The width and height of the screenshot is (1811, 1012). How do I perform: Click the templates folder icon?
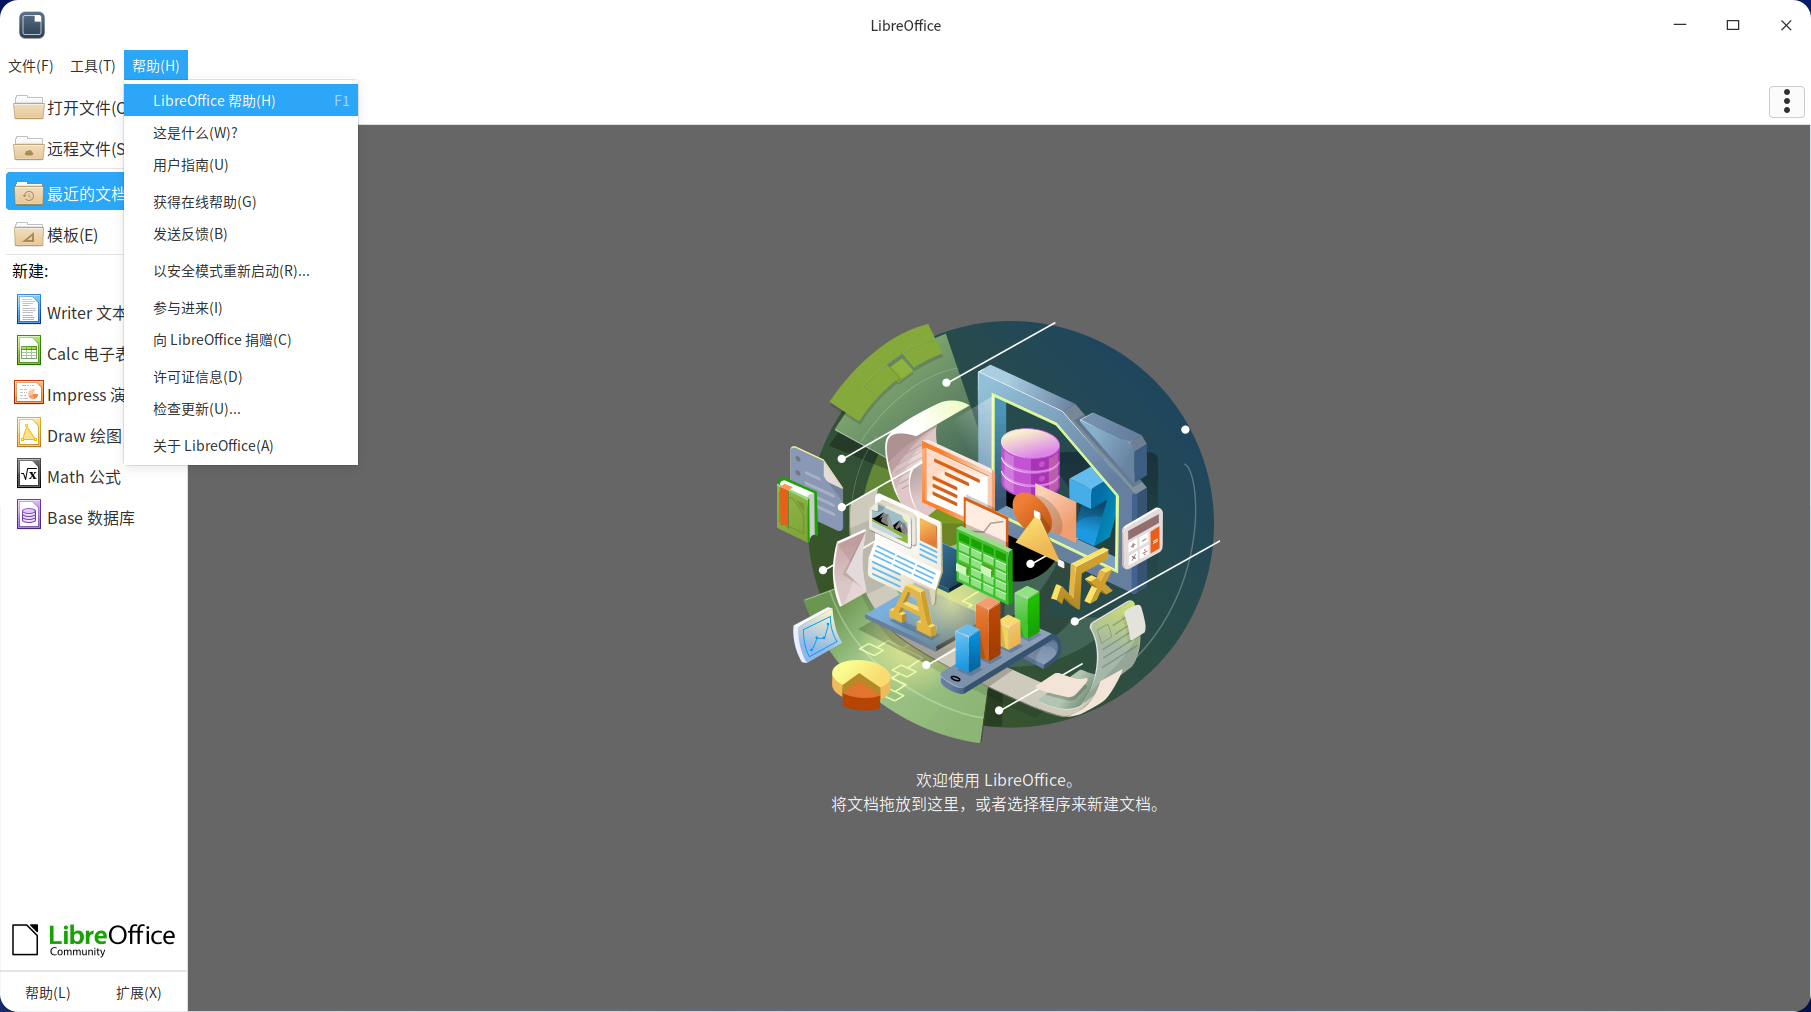[28, 234]
